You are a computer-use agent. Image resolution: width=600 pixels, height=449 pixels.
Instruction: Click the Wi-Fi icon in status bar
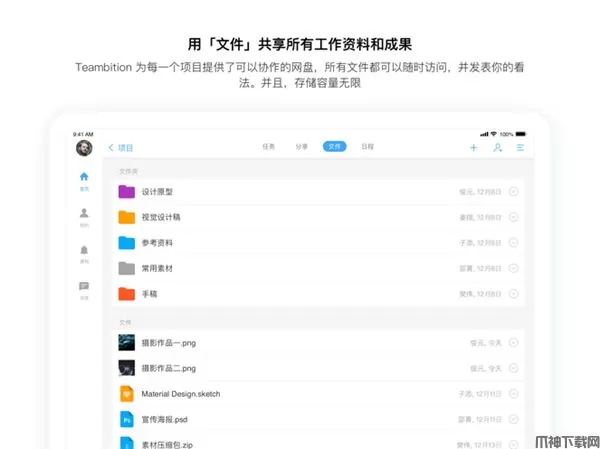click(494, 134)
